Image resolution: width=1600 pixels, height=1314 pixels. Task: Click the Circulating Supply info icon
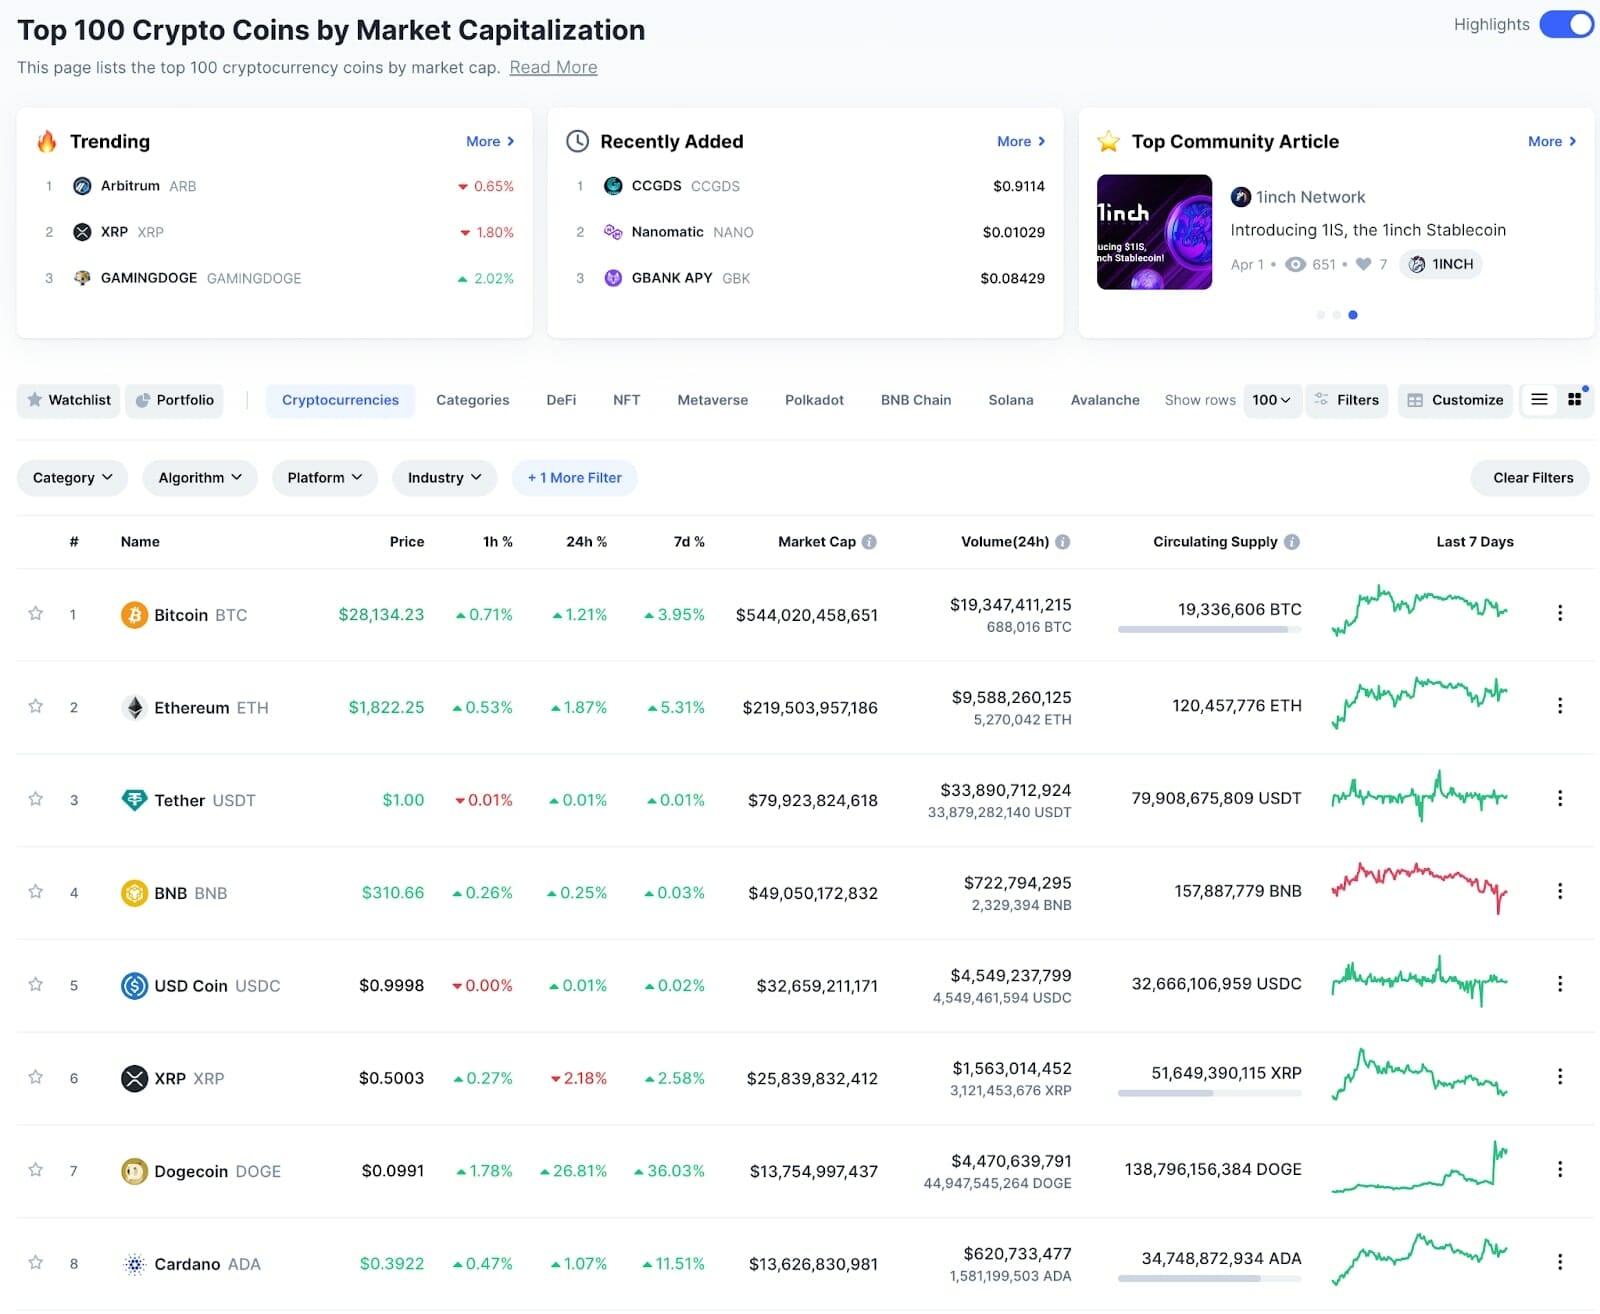coord(1292,542)
